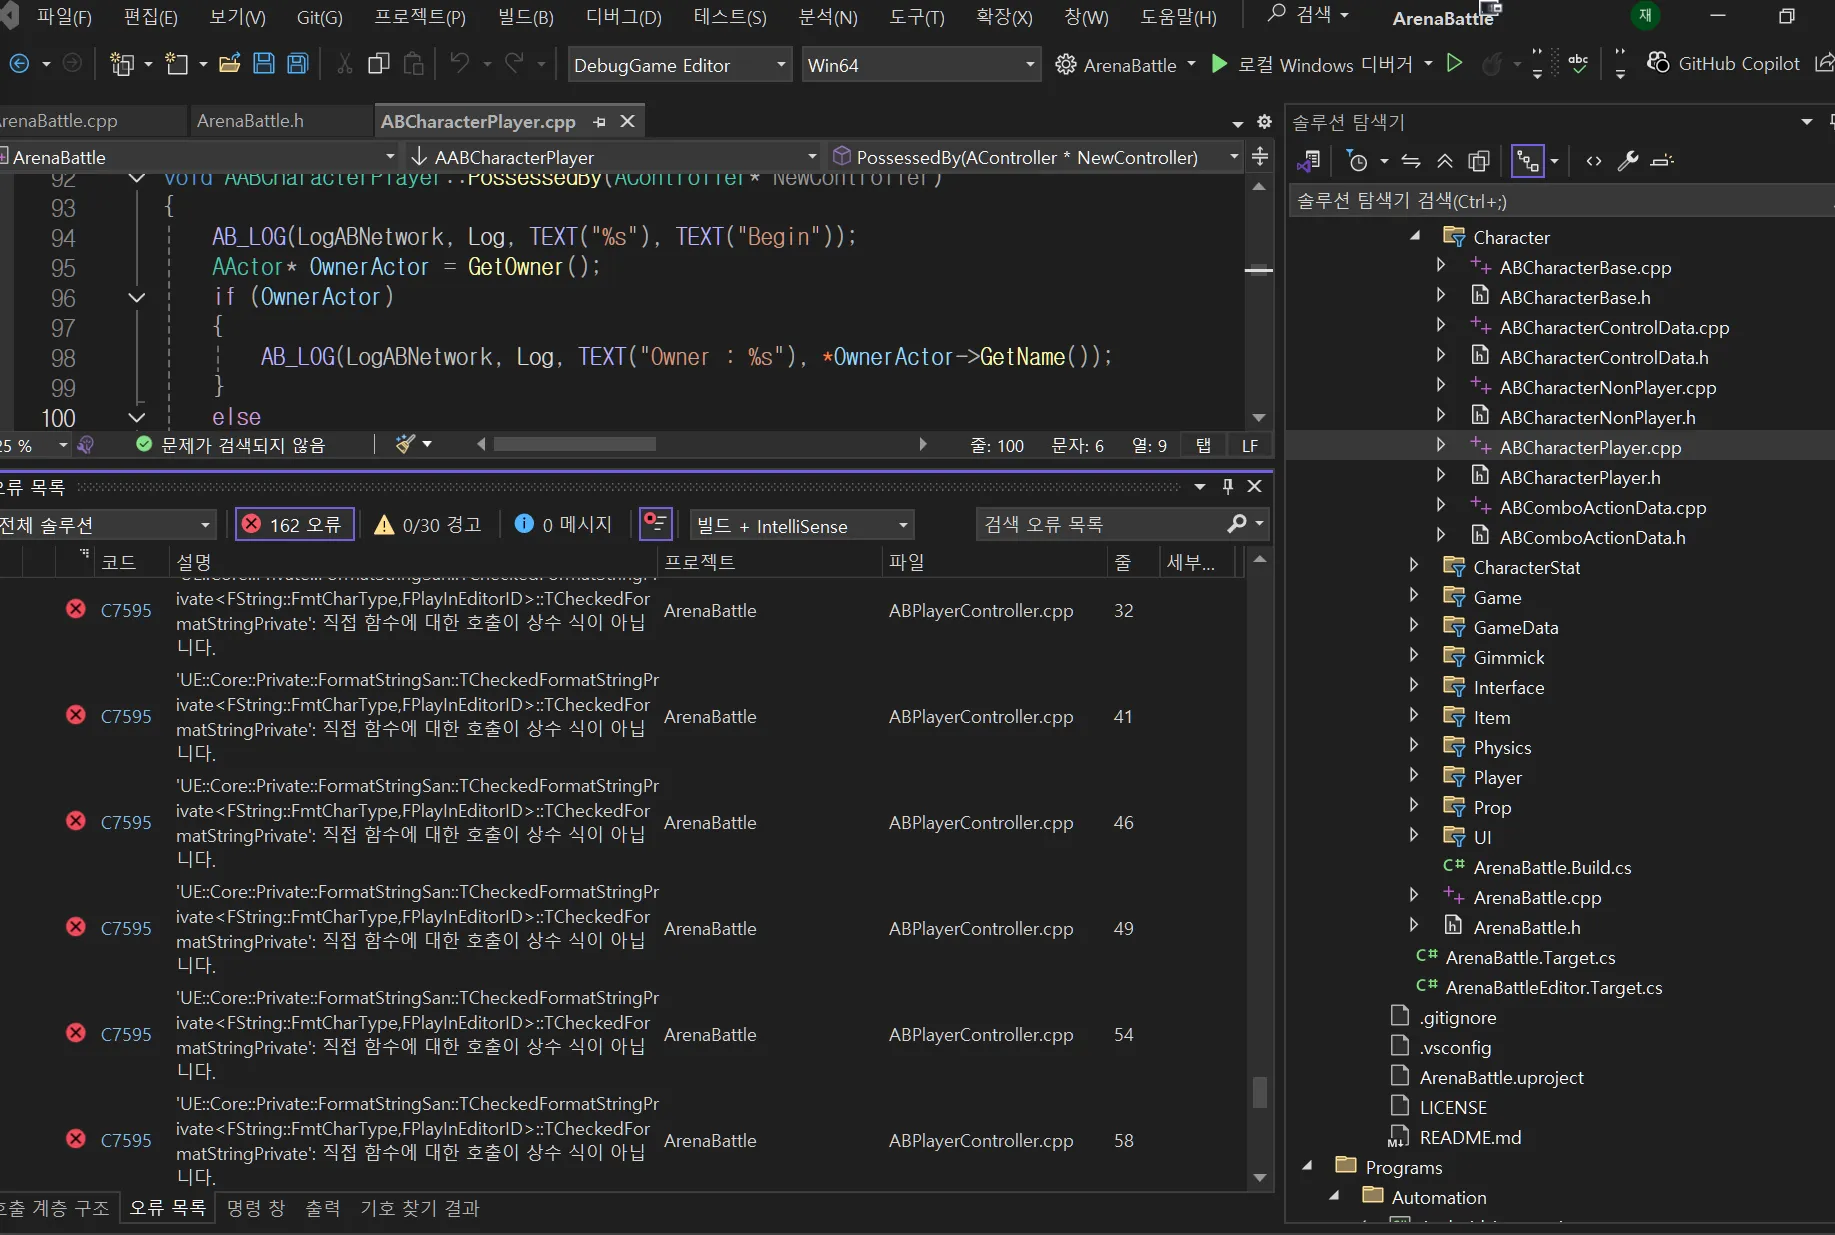Collapse the Character folder
Image resolution: width=1835 pixels, height=1235 pixels.
[1415, 237]
